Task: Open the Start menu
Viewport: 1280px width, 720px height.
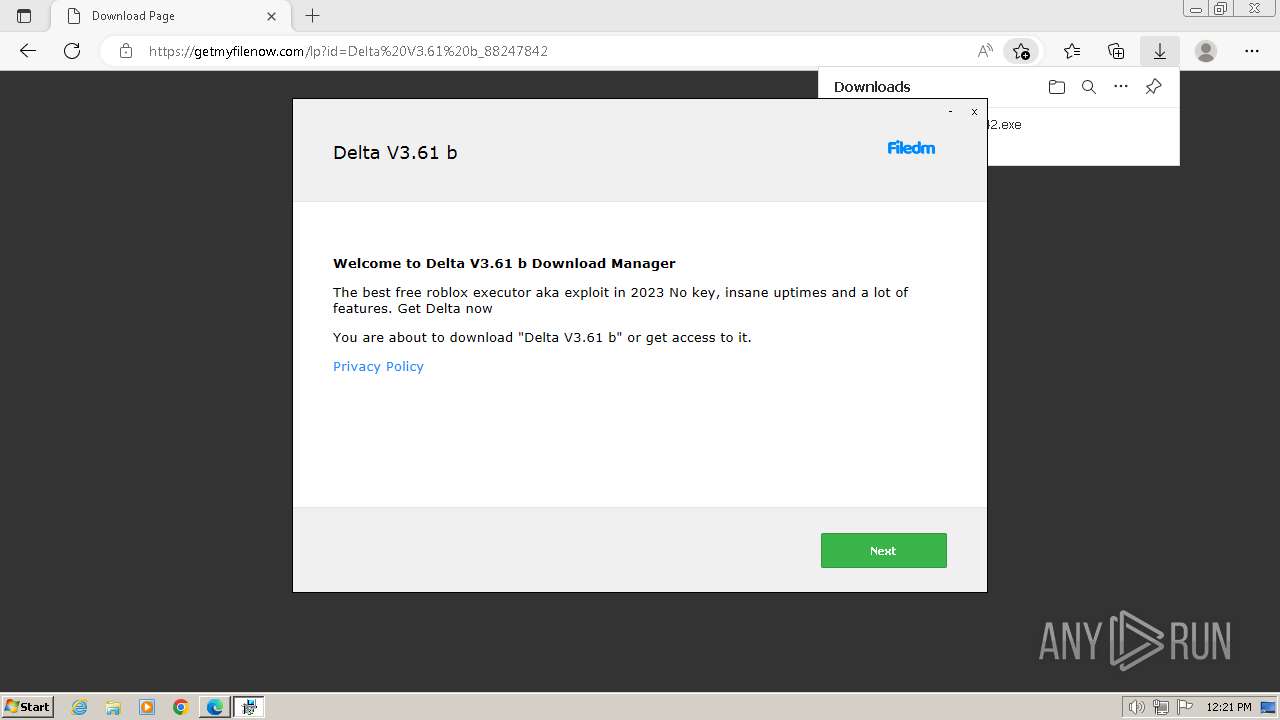Action: point(27,707)
